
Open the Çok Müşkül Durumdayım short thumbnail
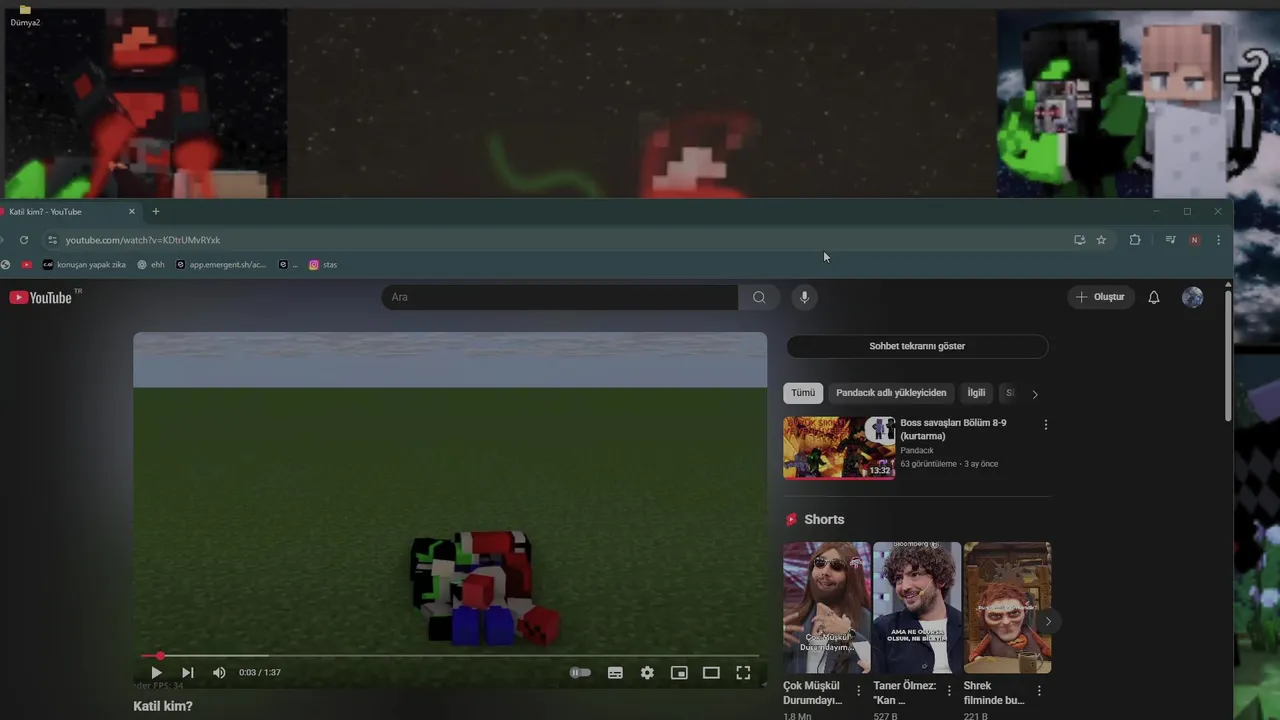[x=826, y=607]
